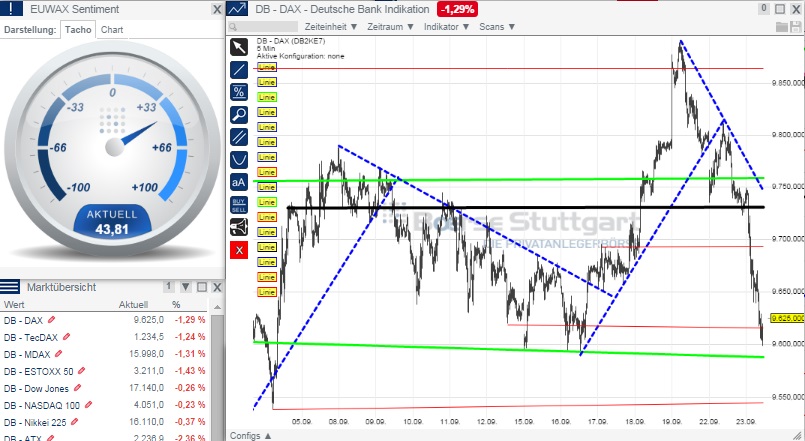Select the DB - Dow Jones row name
Image resolution: width=805 pixels, height=441 pixels.
36,388
